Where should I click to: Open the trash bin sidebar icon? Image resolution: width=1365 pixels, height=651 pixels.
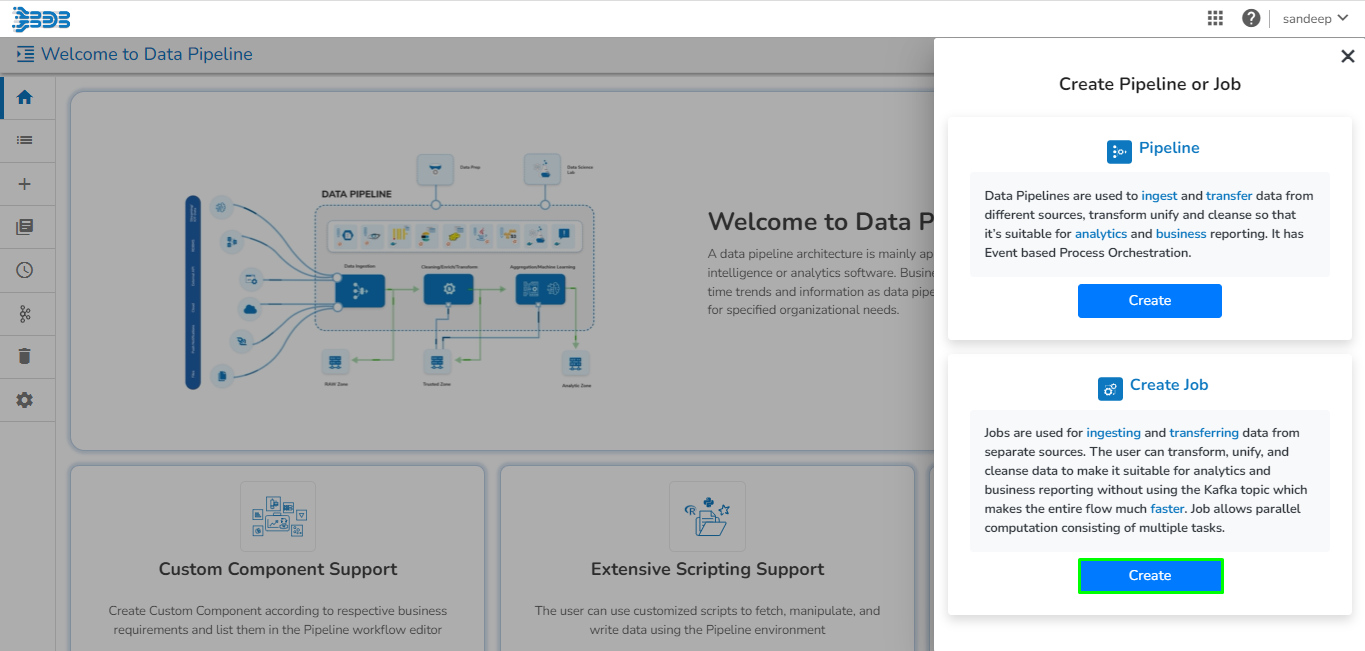(25, 356)
